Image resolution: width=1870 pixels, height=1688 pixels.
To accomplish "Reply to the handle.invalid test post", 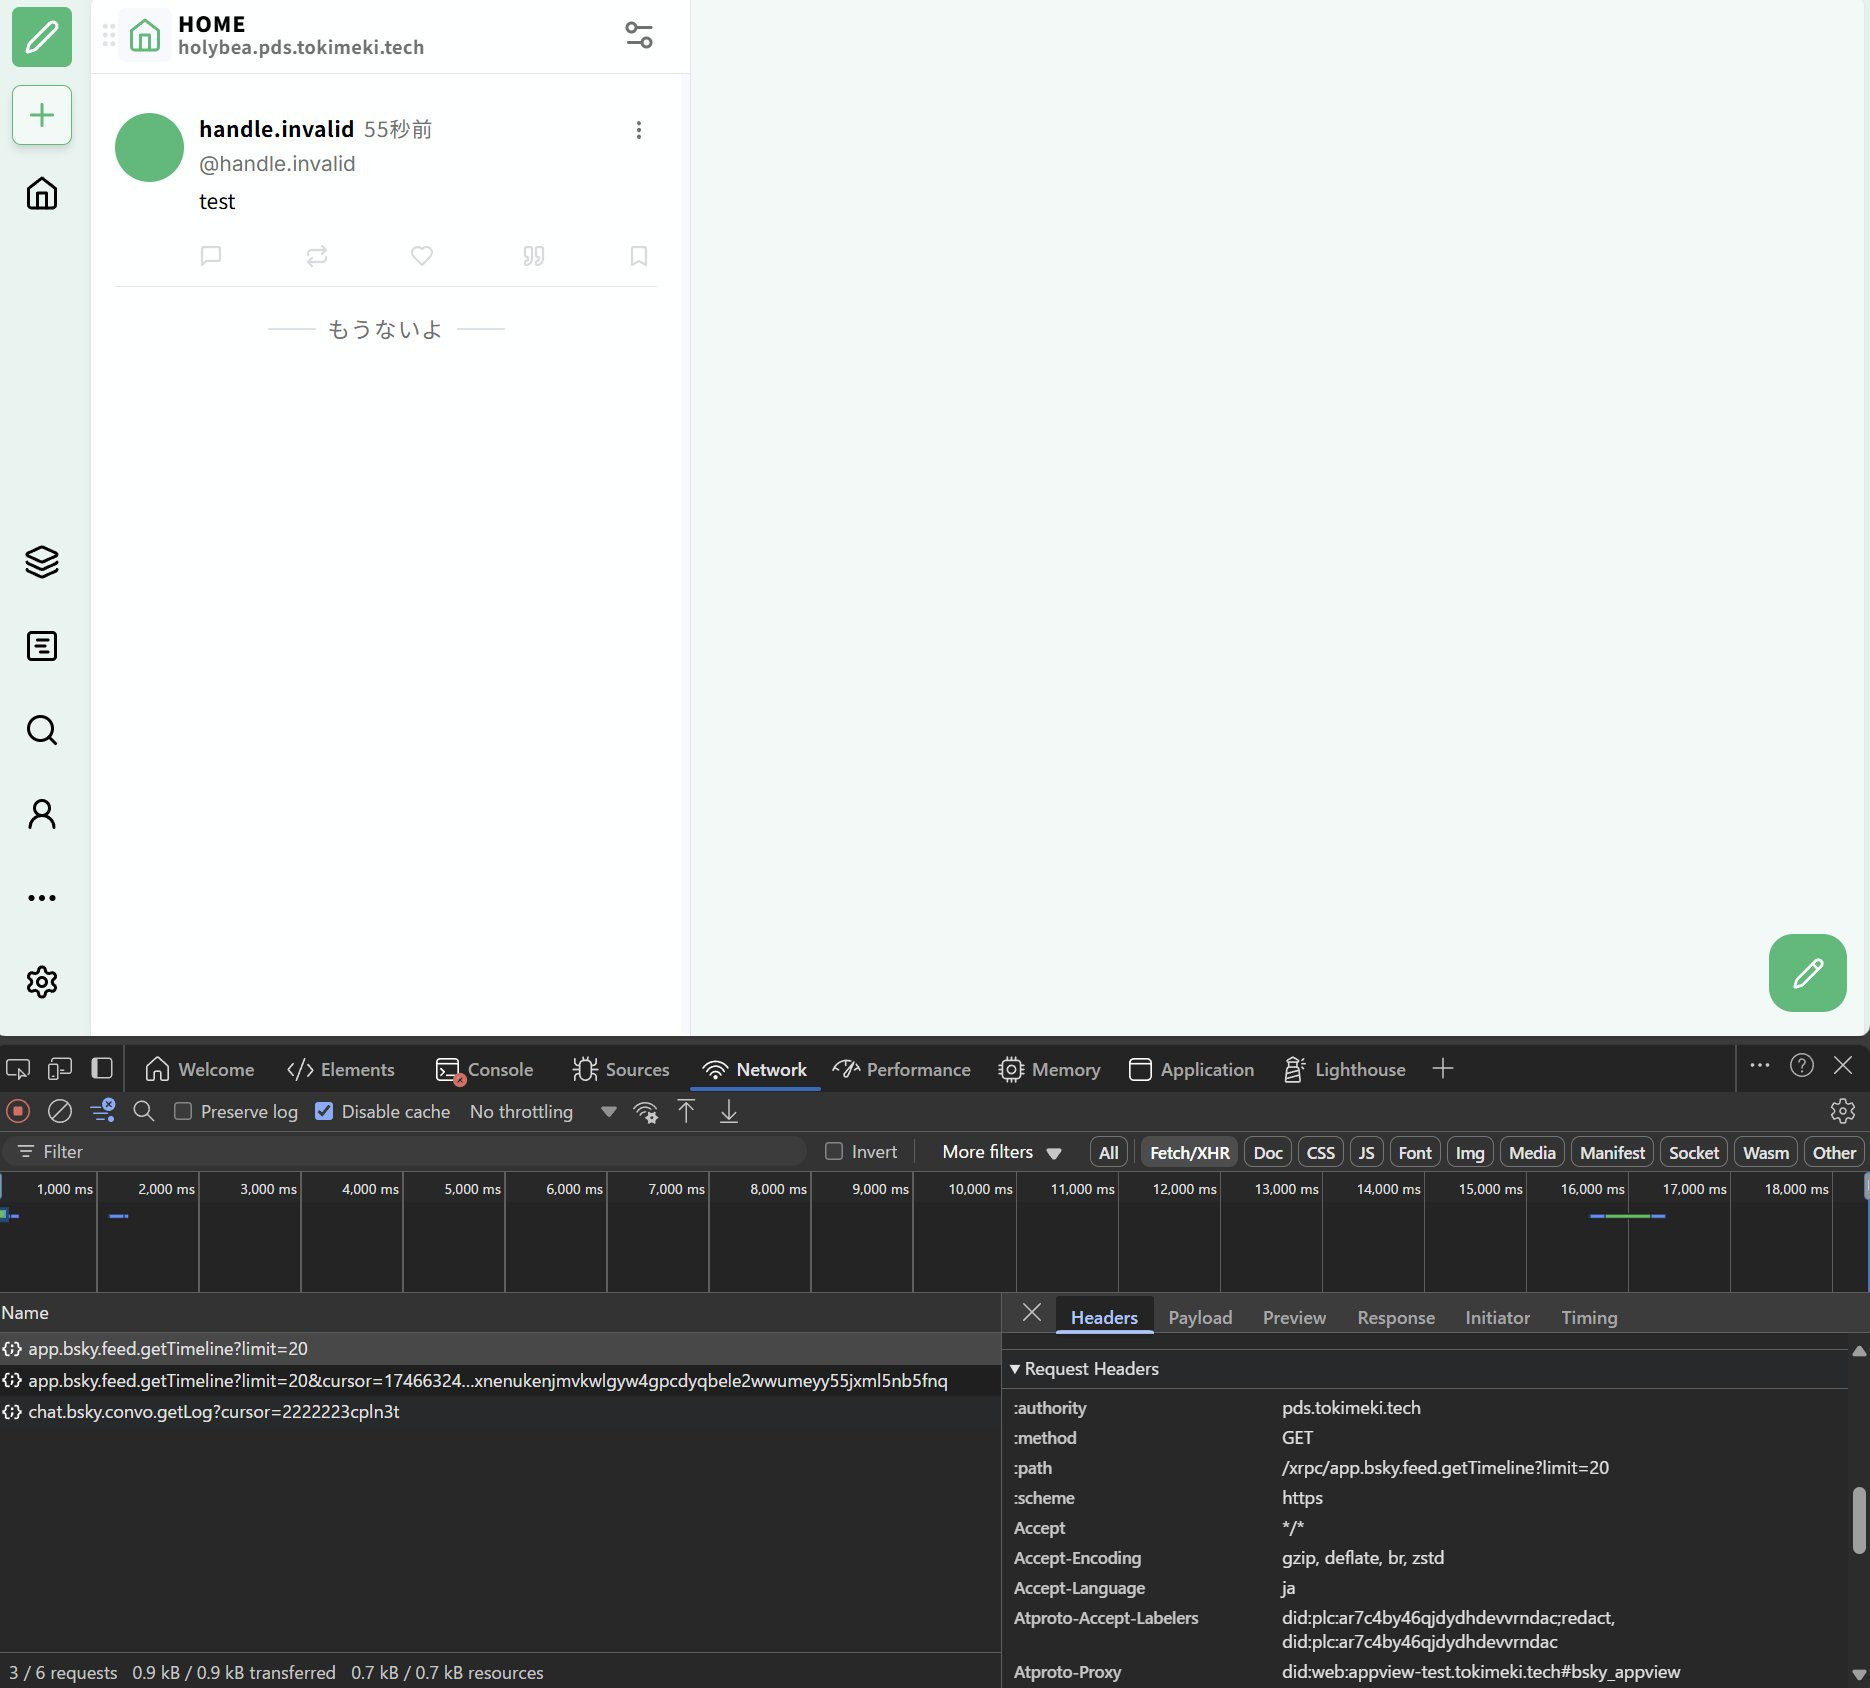I will (211, 256).
